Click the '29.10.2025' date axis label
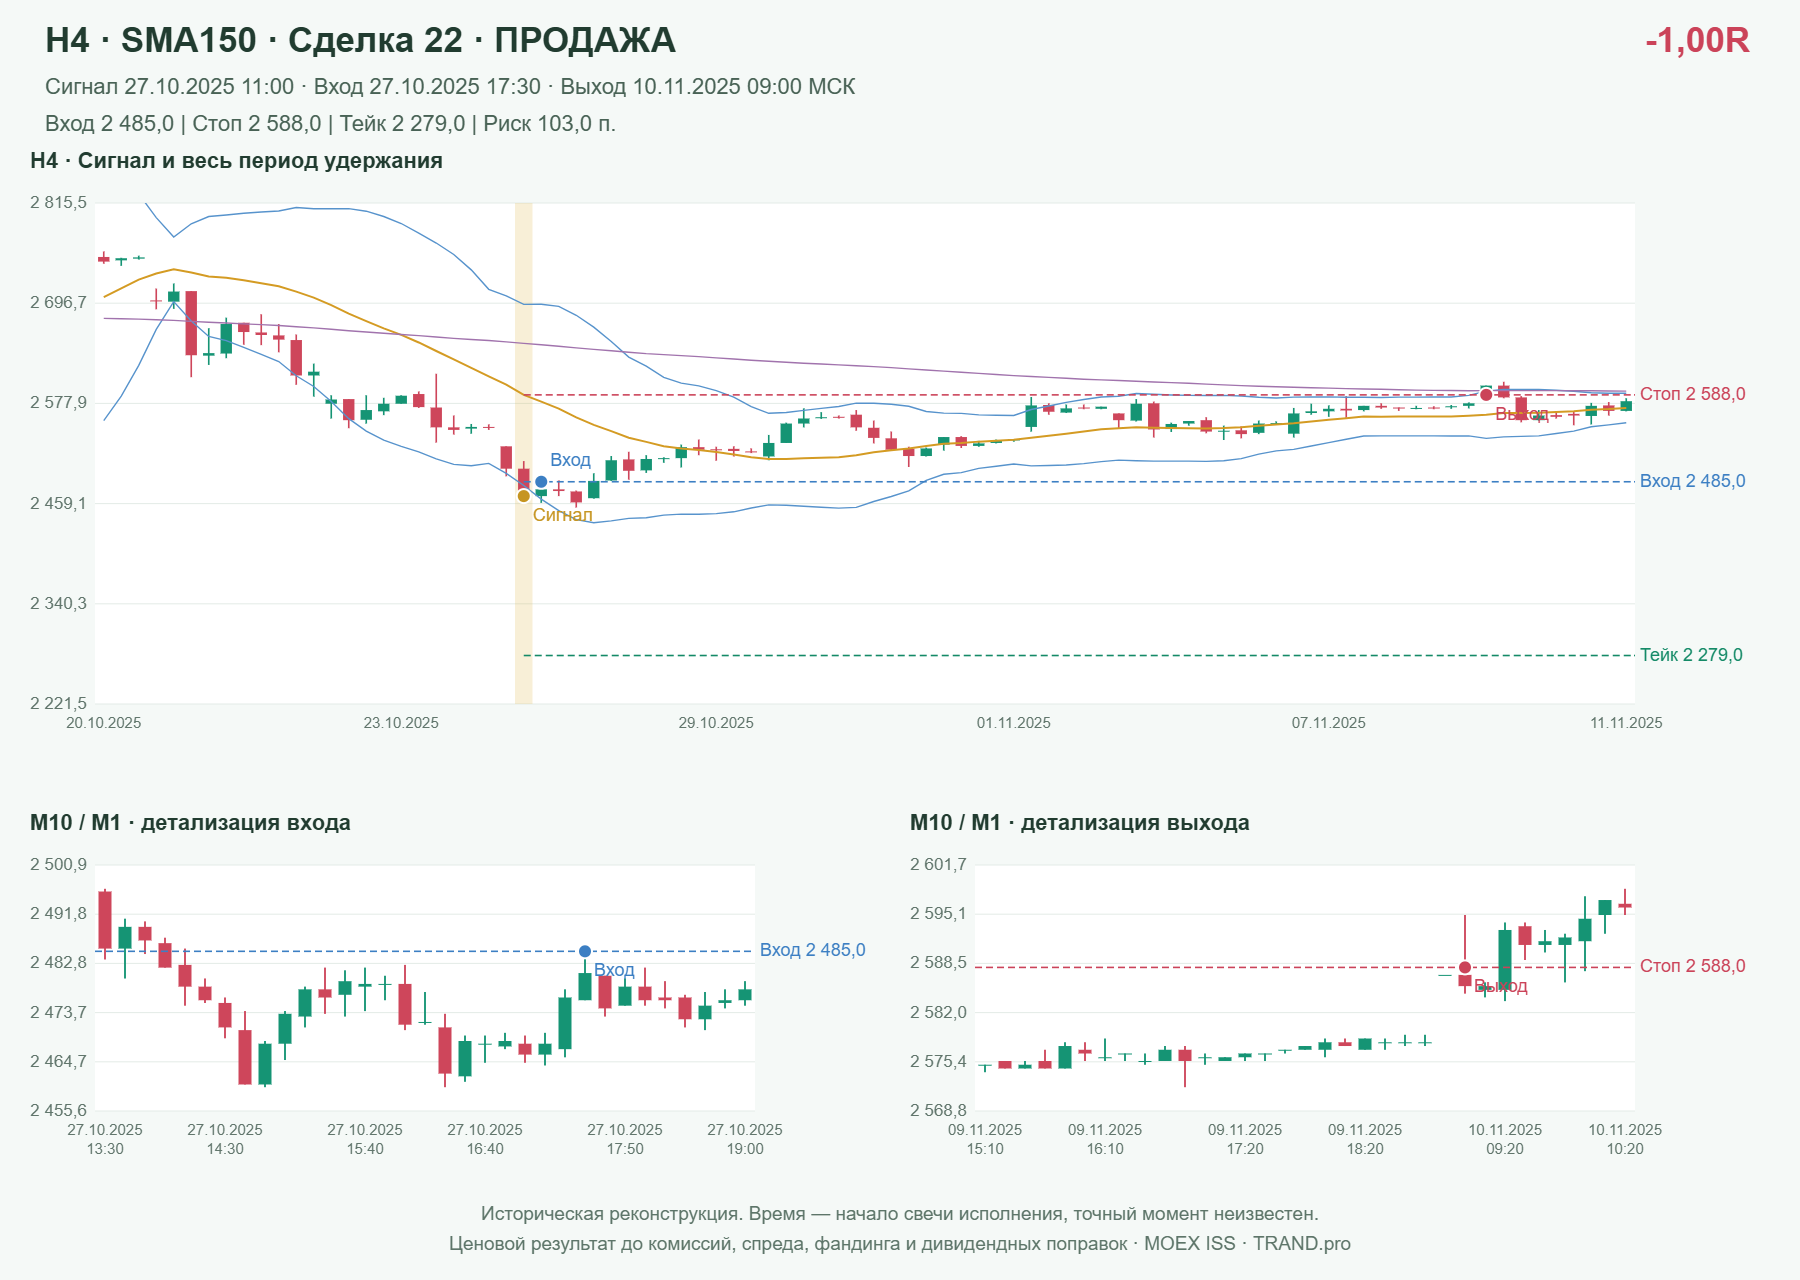The image size is (1800, 1280). pos(716,723)
